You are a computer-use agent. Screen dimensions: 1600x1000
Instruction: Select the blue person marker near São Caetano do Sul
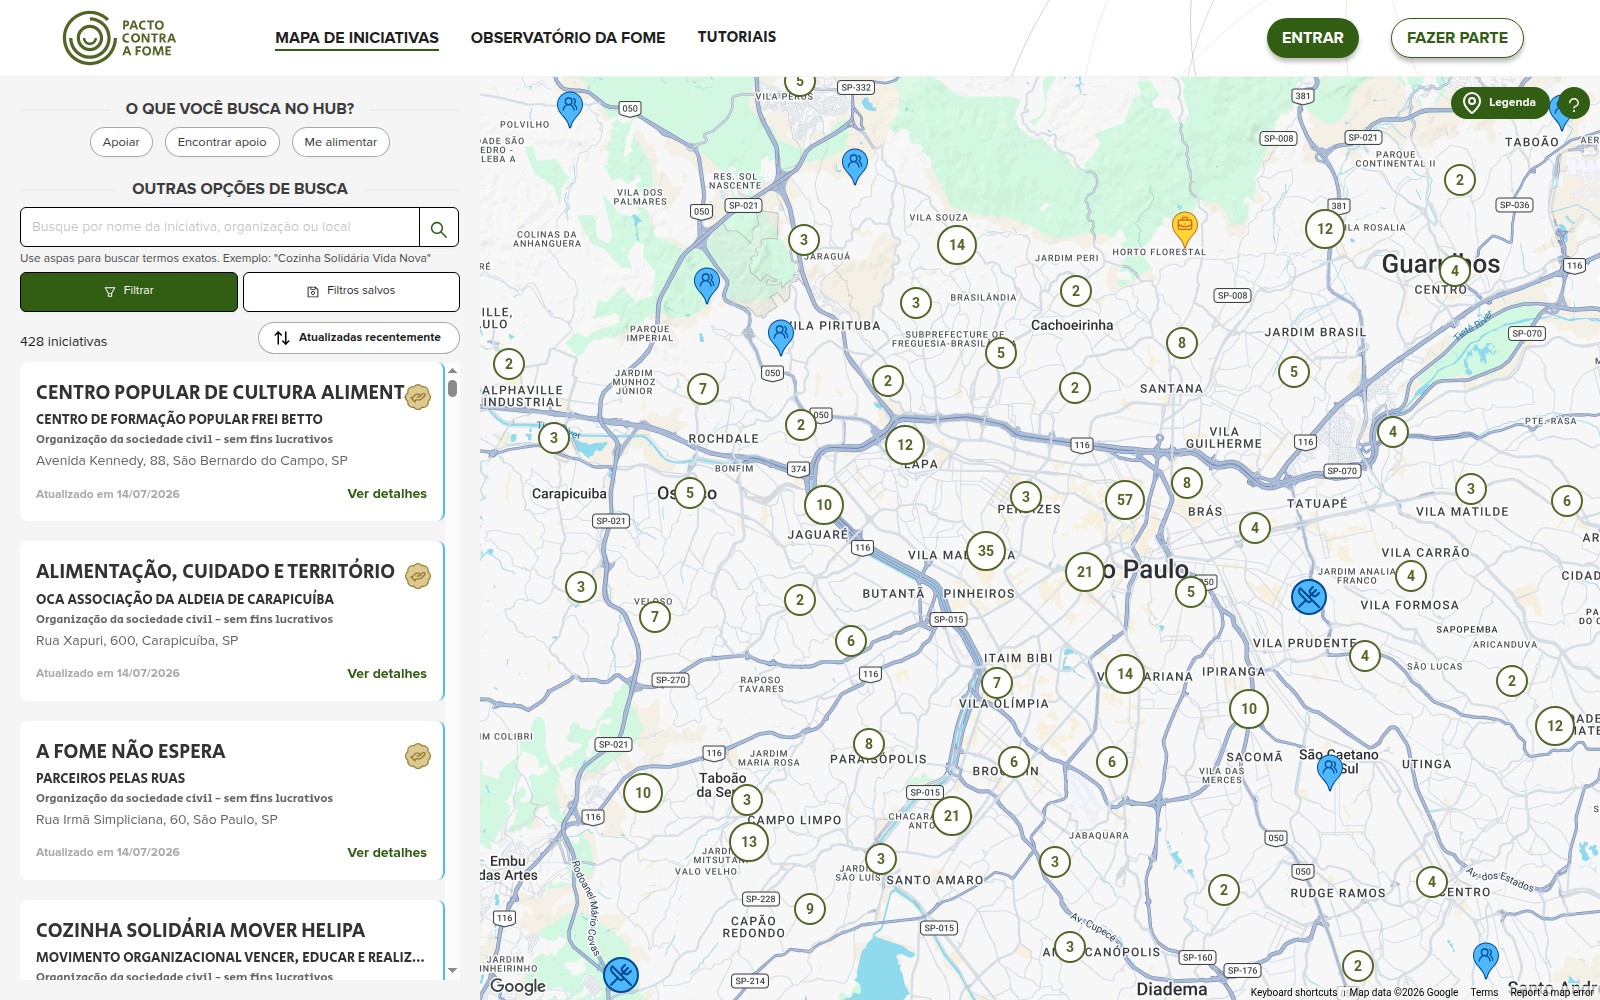(1329, 772)
